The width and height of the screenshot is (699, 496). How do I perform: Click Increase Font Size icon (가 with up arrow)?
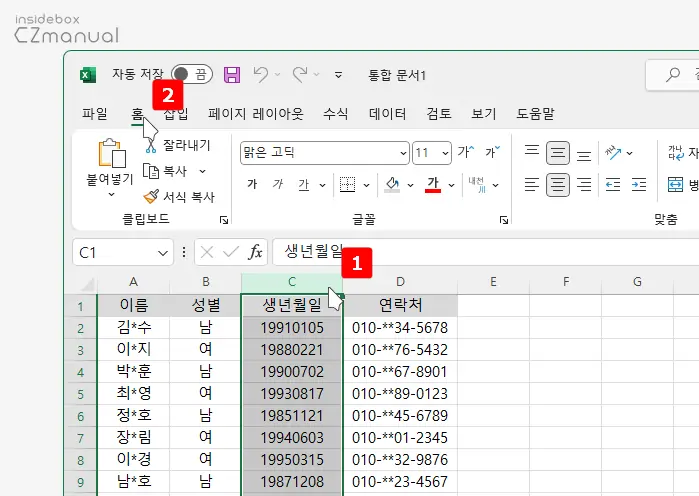(x=466, y=152)
